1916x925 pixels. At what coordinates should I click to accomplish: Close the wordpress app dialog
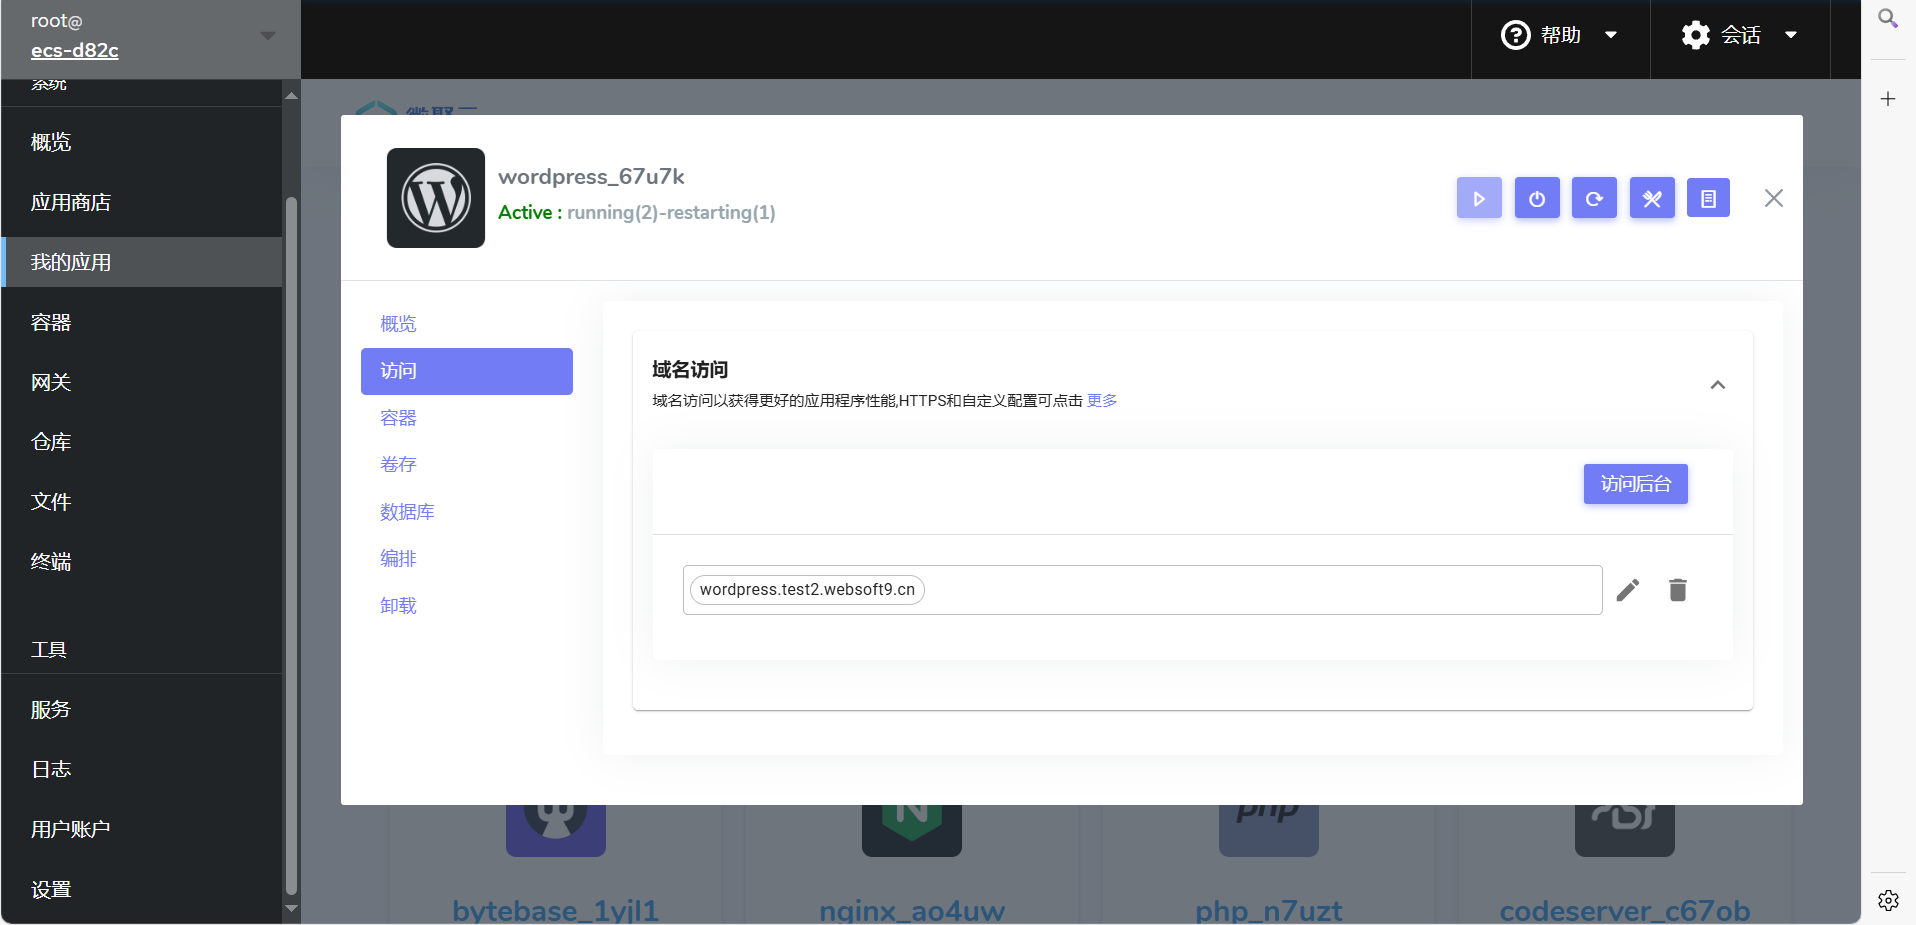[x=1774, y=198]
